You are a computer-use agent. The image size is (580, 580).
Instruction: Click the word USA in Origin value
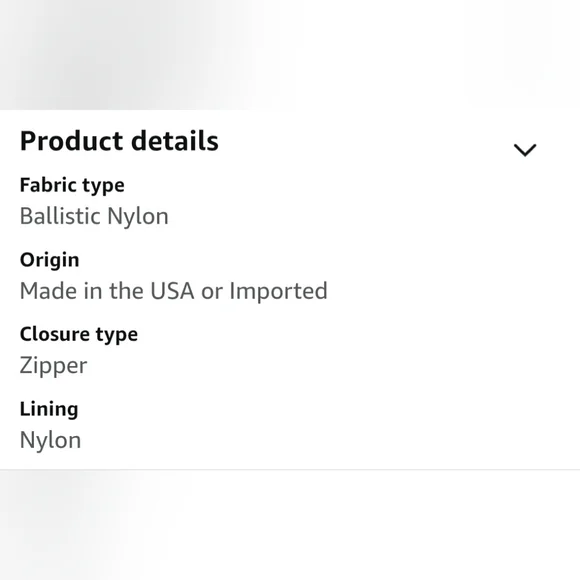click(172, 291)
